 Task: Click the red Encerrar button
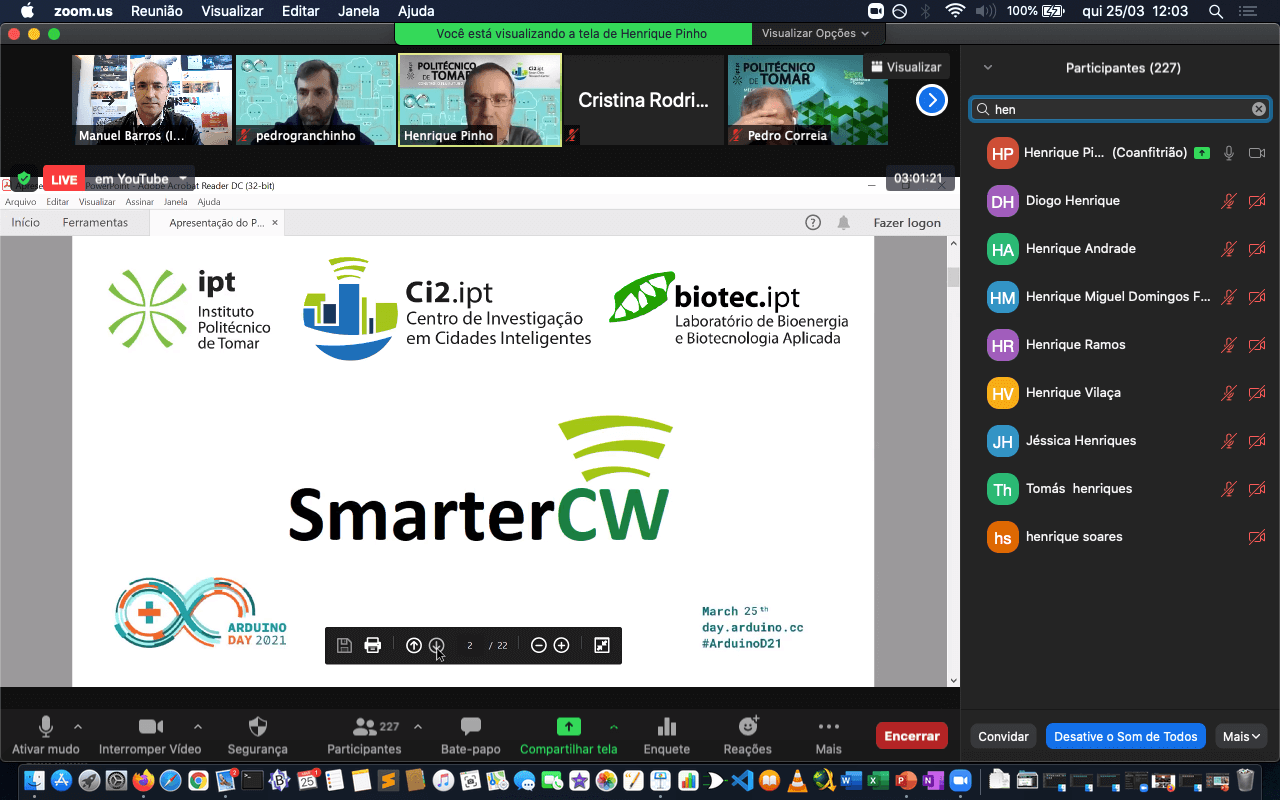click(x=912, y=736)
